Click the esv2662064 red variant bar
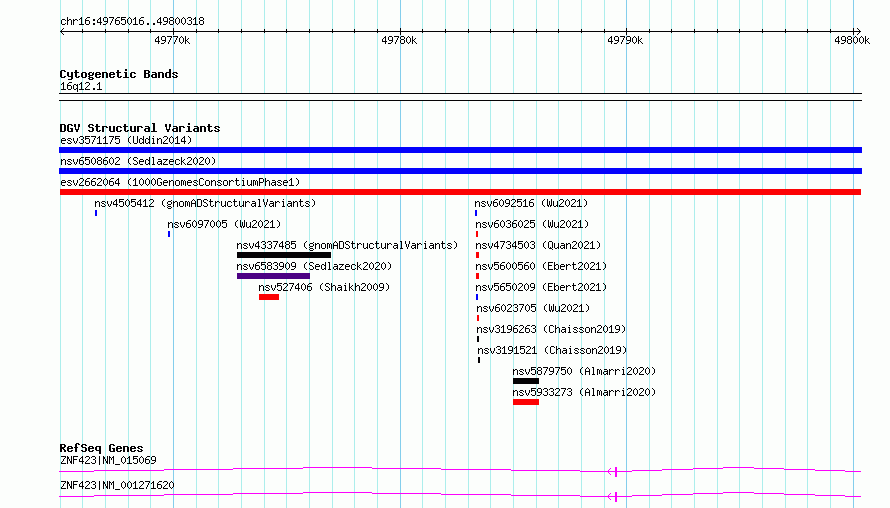The image size is (890, 508). (460, 192)
